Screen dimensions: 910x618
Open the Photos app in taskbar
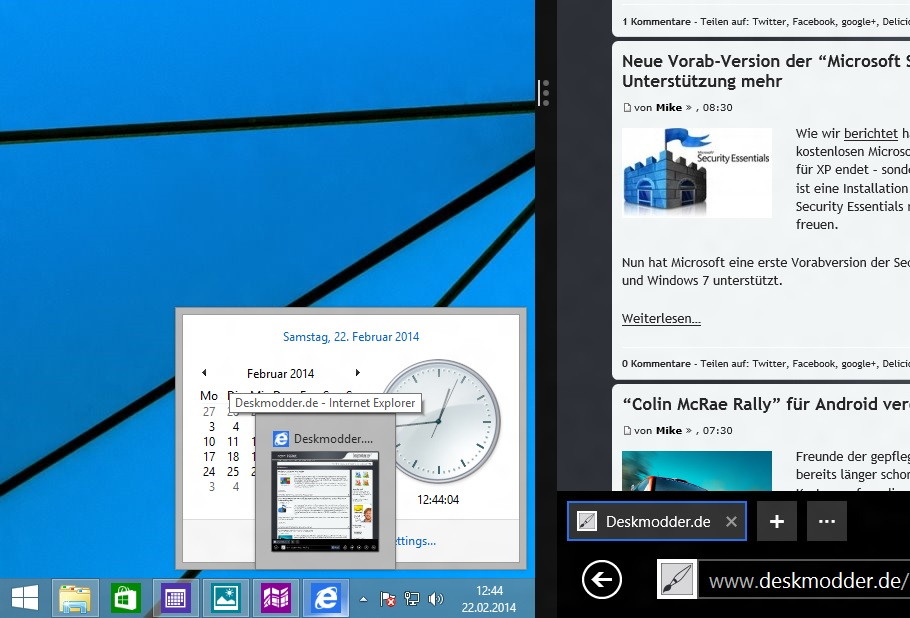coord(226,598)
